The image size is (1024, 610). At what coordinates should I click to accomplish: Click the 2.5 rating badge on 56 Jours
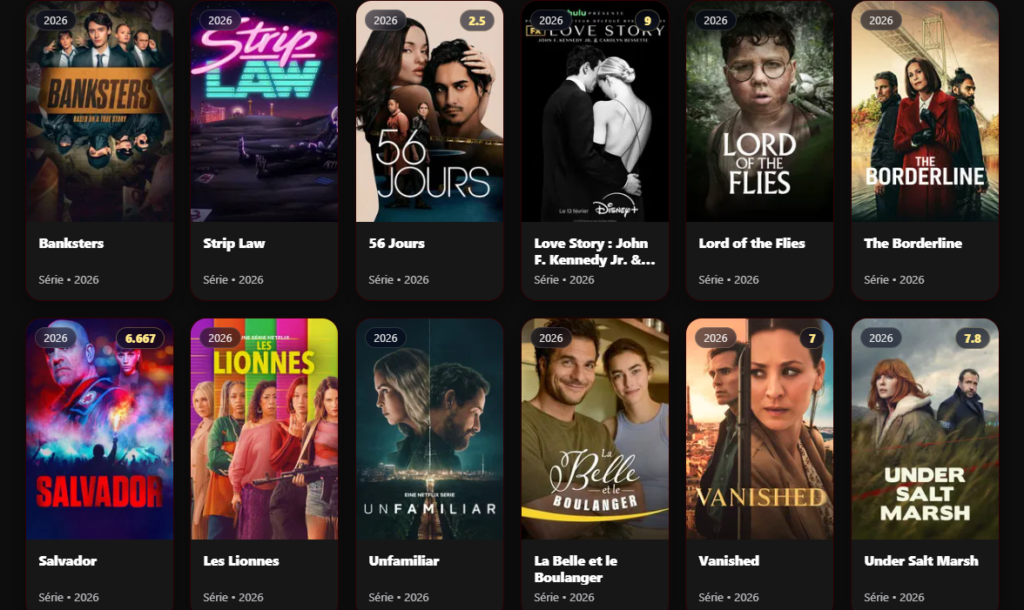[x=477, y=20]
